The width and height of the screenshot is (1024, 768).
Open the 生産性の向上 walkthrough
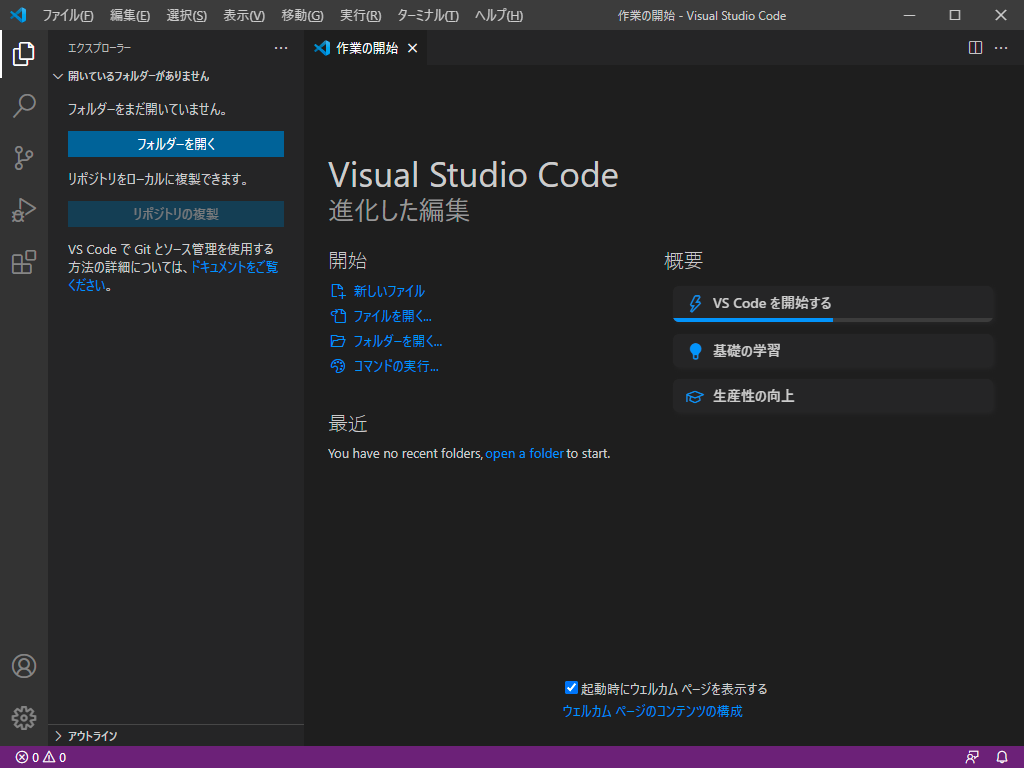[x=833, y=396]
